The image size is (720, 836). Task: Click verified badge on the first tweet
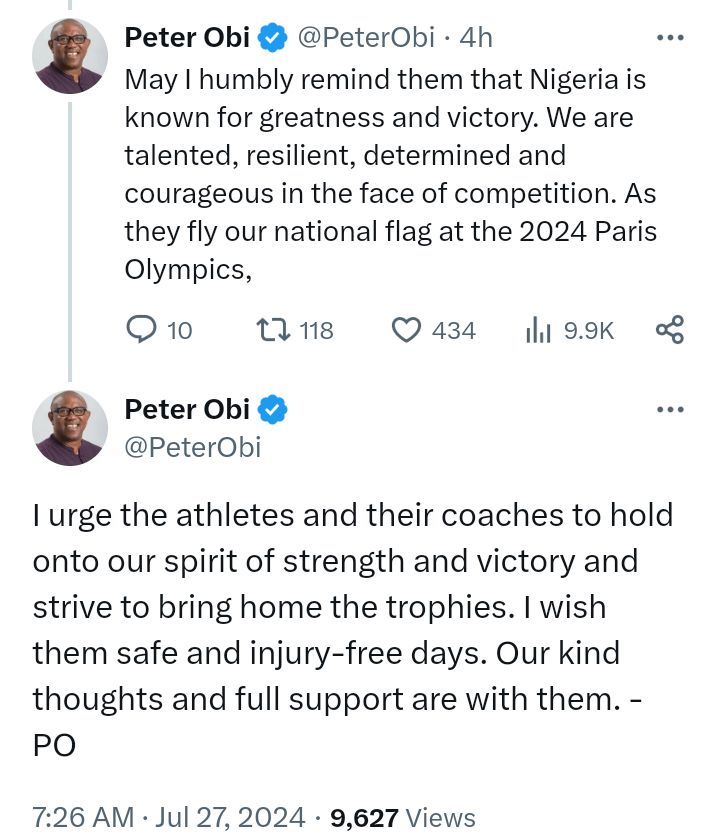pos(273,38)
